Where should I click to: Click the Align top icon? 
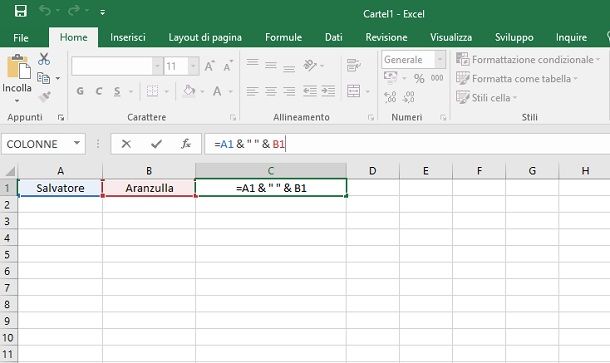pos(252,63)
